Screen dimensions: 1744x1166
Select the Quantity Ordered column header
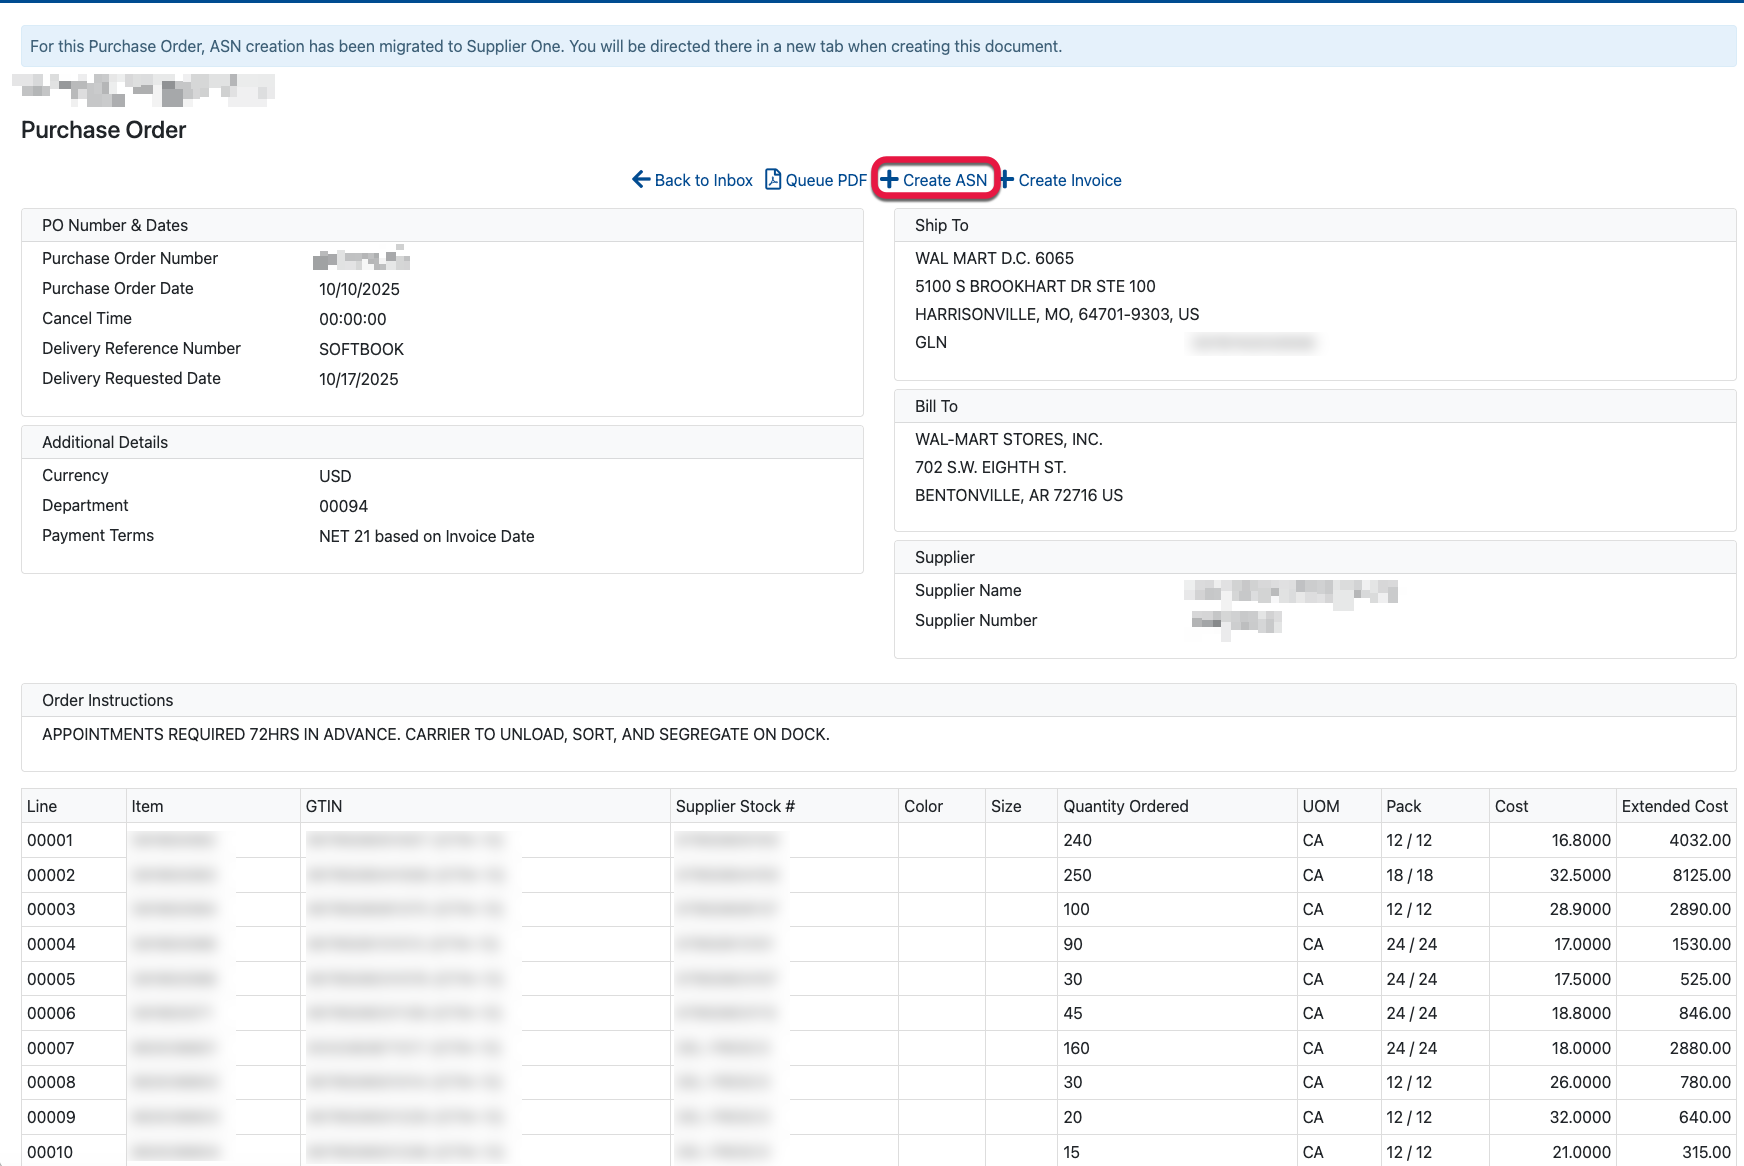click(1125, 806)
